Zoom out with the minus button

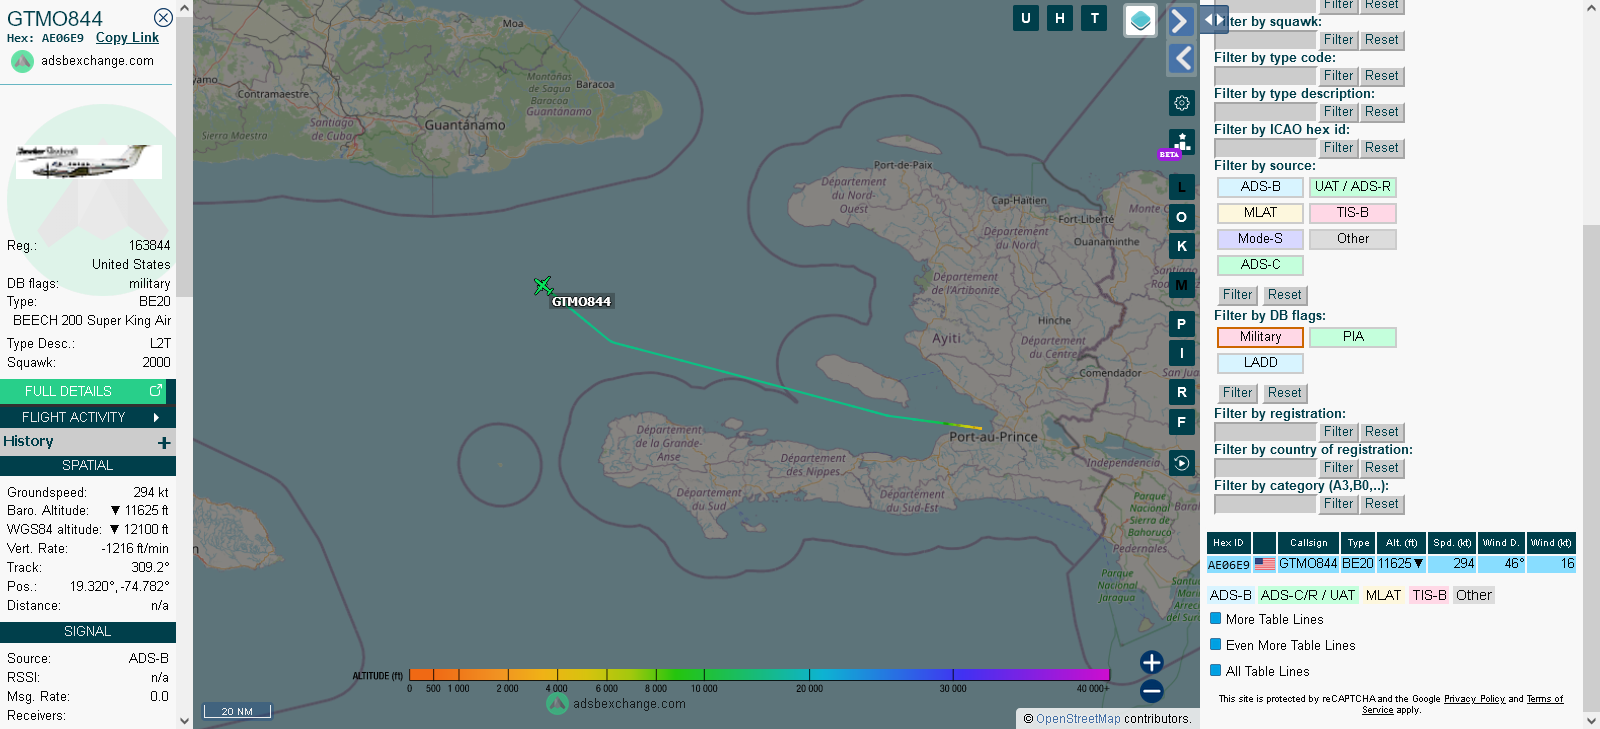pyautogui.click(x=1152, y=691)
